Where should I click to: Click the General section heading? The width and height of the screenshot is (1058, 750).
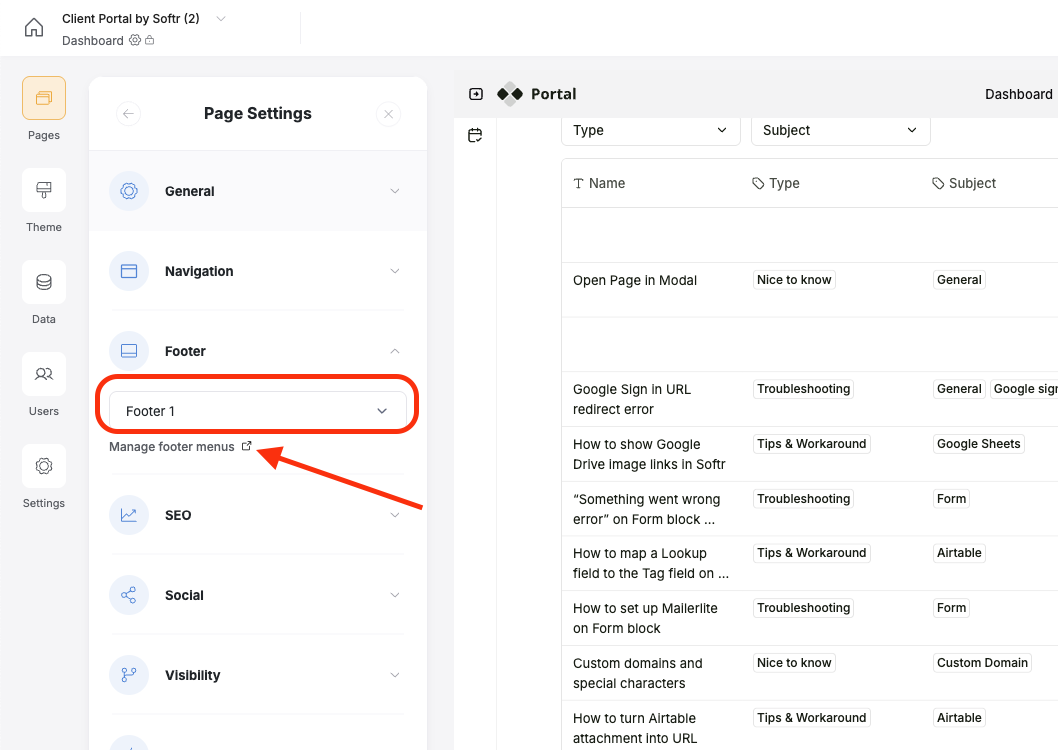[x=190, y=191]
